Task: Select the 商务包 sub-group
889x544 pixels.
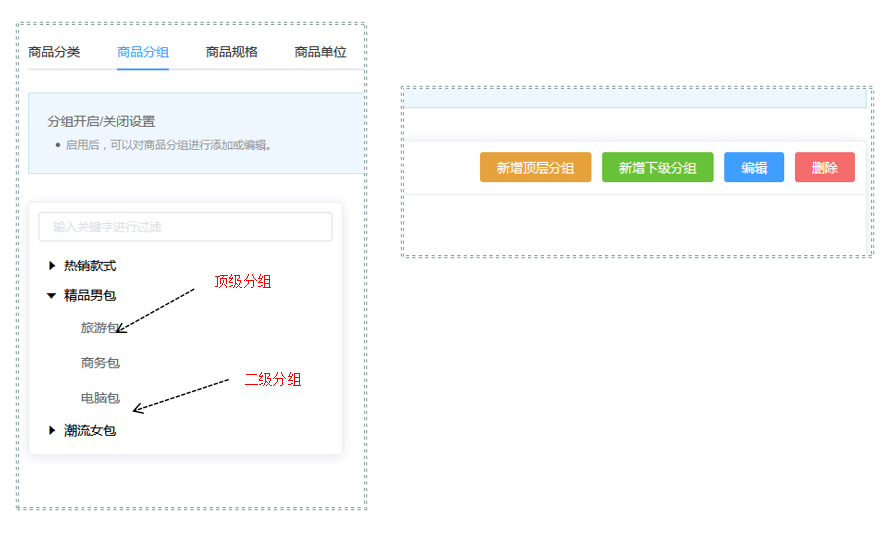Action: point(100,363)
